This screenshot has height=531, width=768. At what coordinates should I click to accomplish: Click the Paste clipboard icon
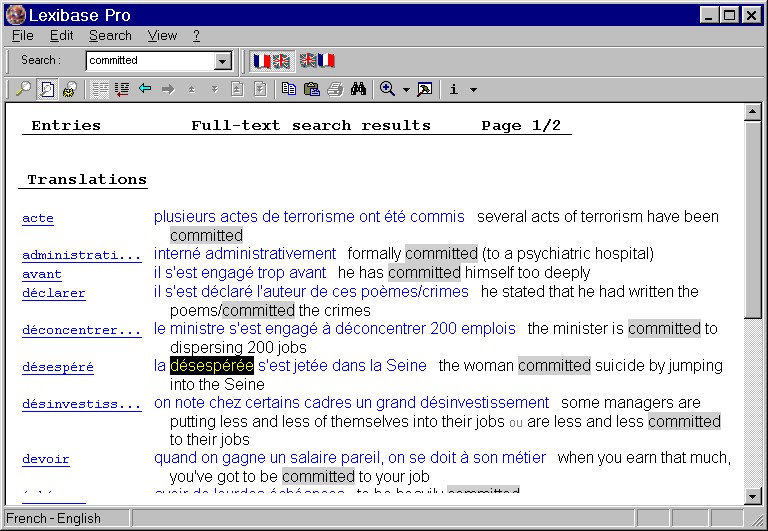312,89
